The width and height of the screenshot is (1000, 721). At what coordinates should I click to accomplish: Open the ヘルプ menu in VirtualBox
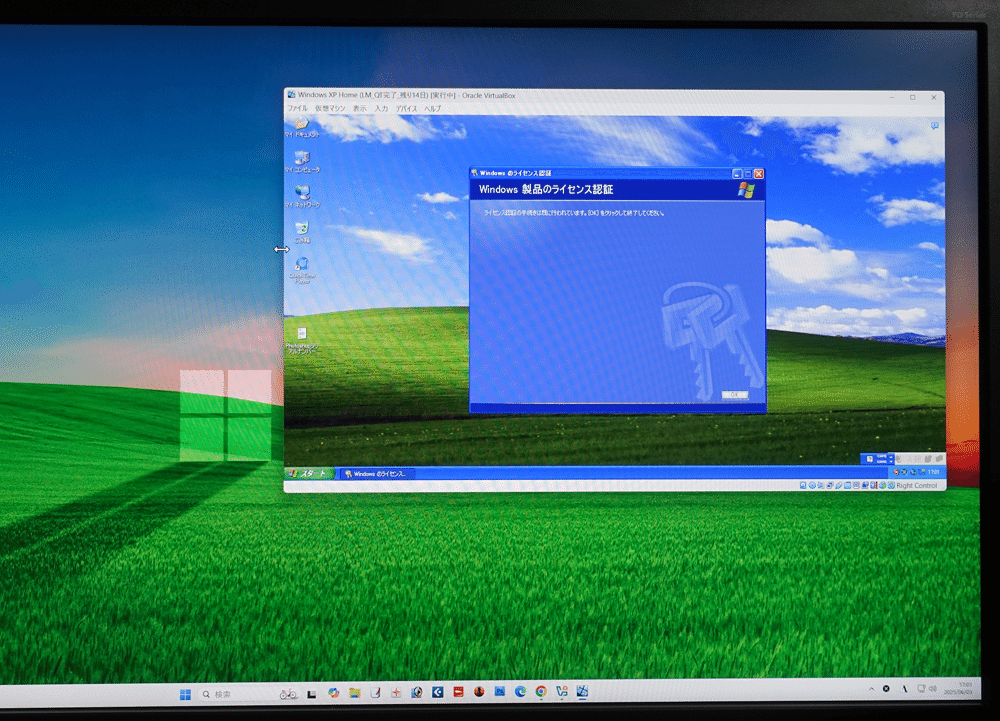click(432, 108)
